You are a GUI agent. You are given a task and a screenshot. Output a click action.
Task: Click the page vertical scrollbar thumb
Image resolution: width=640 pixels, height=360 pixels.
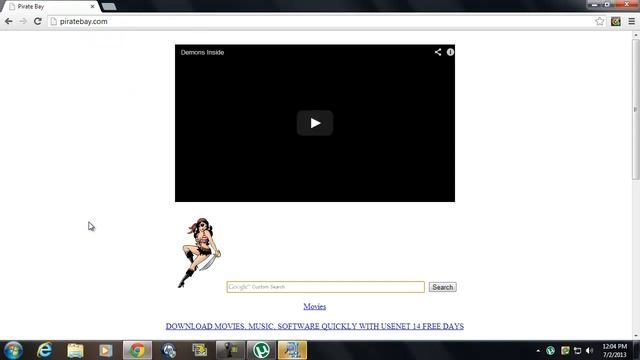click(636, 108)
